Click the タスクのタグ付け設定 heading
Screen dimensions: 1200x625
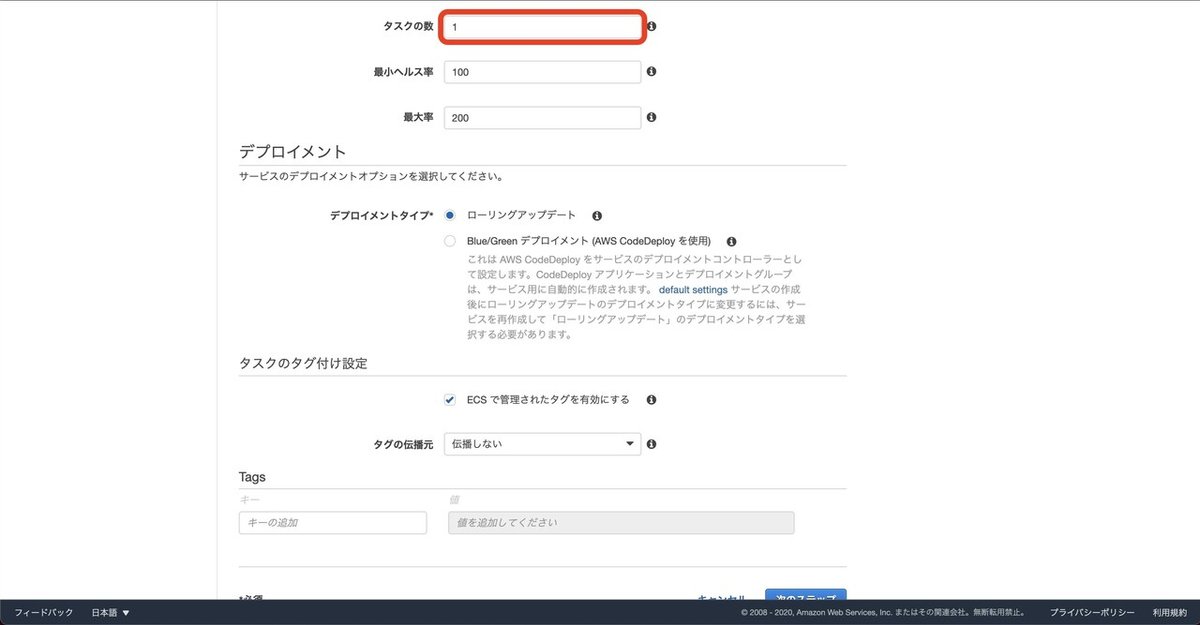click(x=303, y=363)
